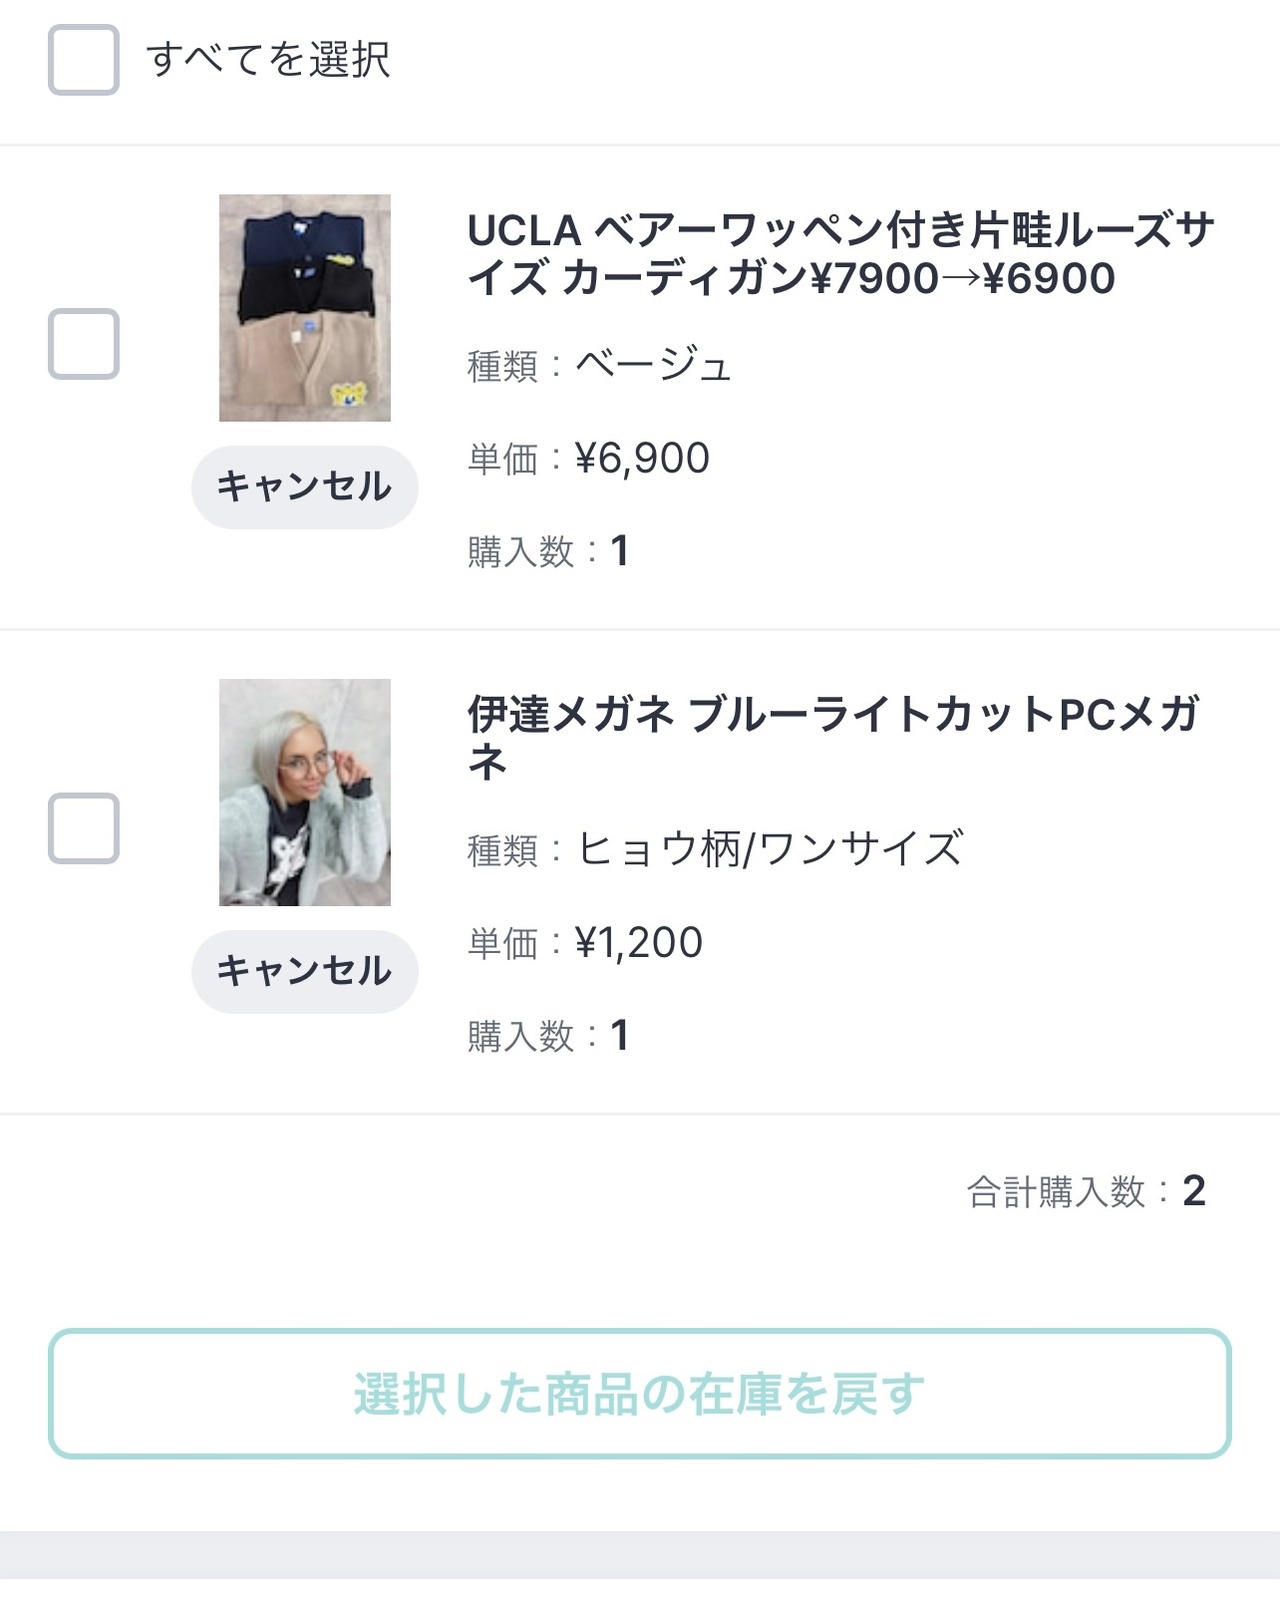Click the gray divider bar at bottom
Screen dimensions: 1280x1604
(x=640, y=1554)
